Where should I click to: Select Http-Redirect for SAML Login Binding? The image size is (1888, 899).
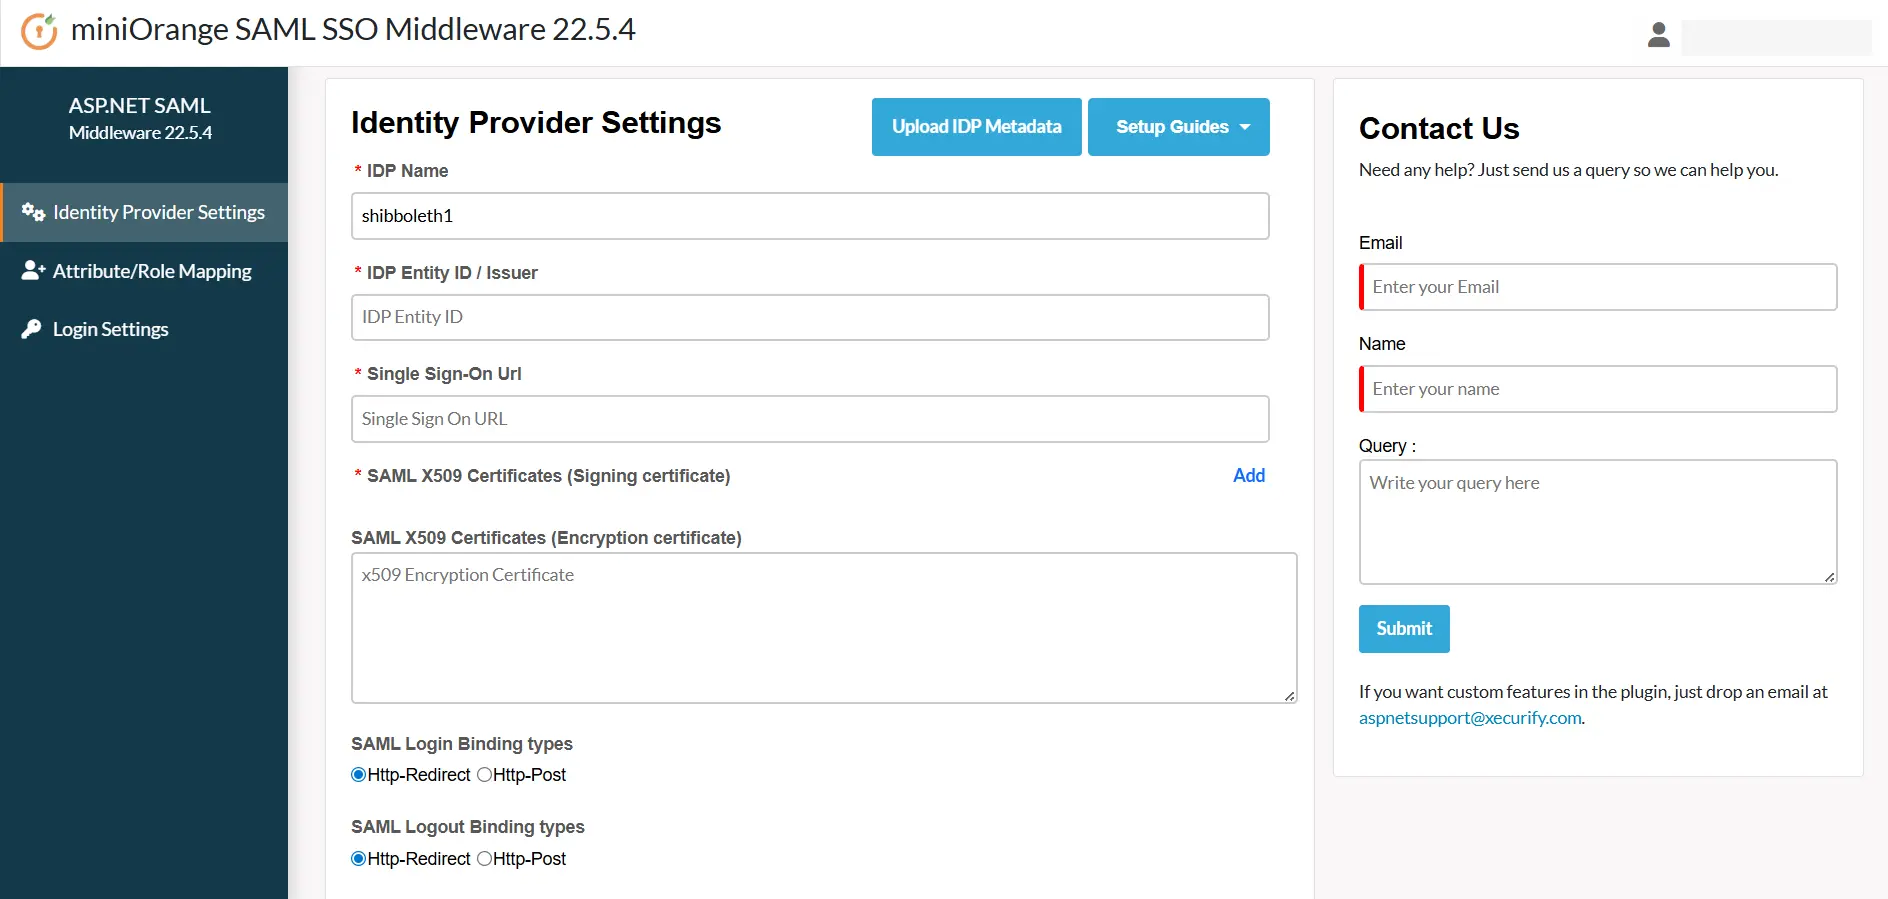click(x=359, y=775)
